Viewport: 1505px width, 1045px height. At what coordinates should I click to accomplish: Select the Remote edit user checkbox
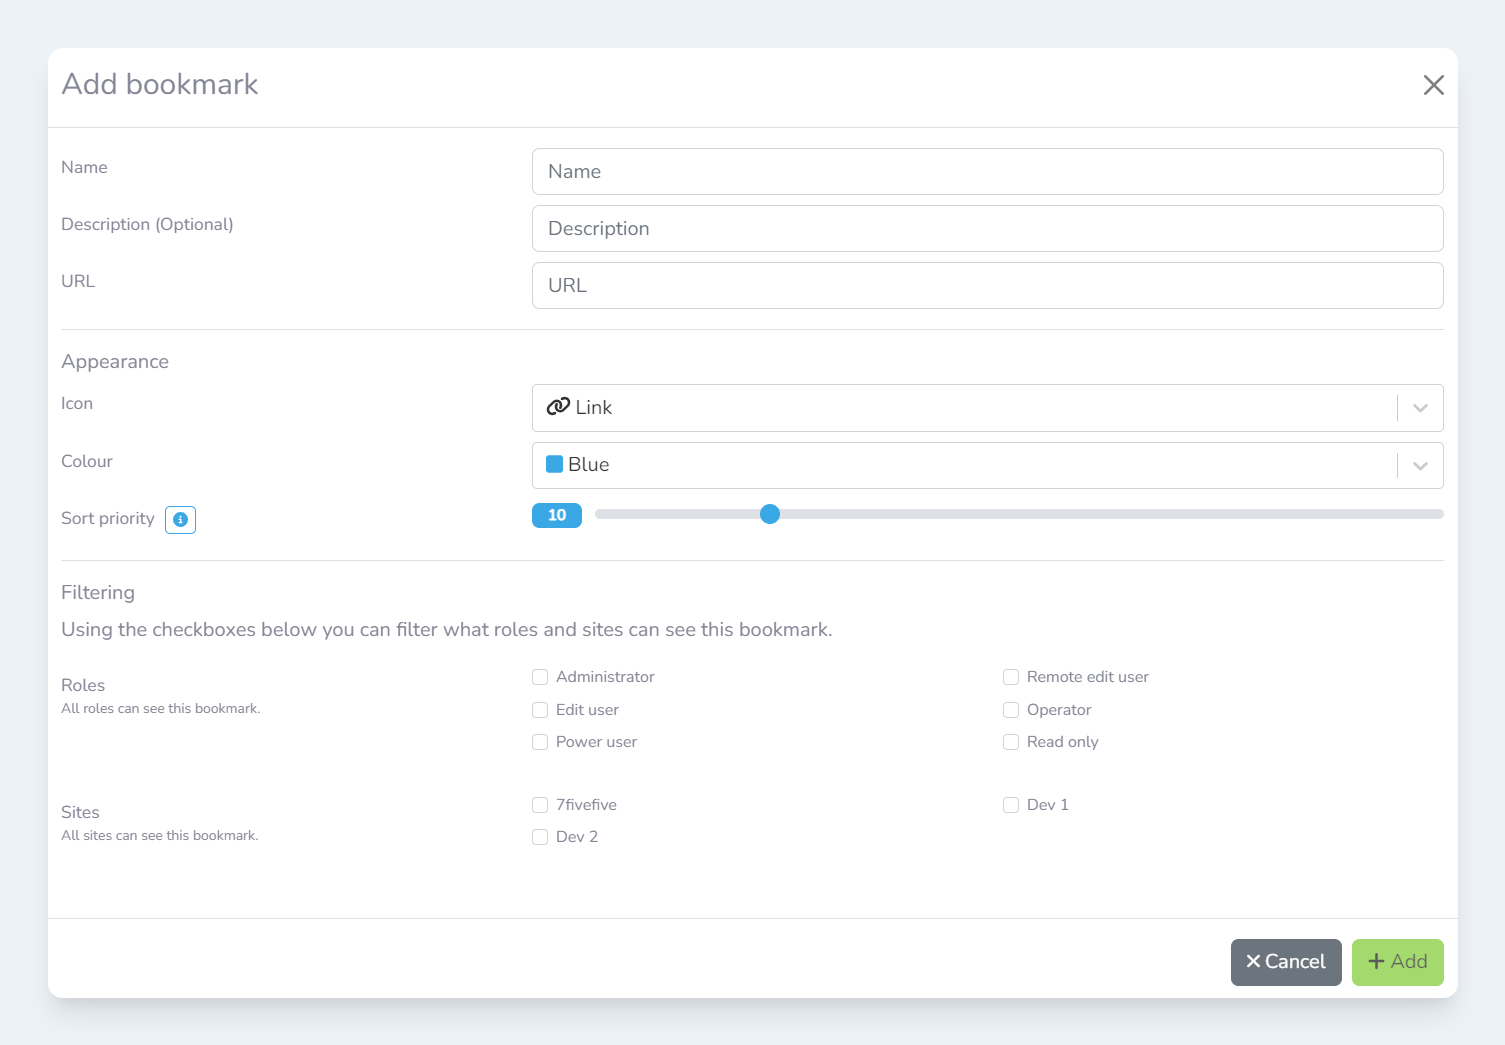coord(1011,677)
